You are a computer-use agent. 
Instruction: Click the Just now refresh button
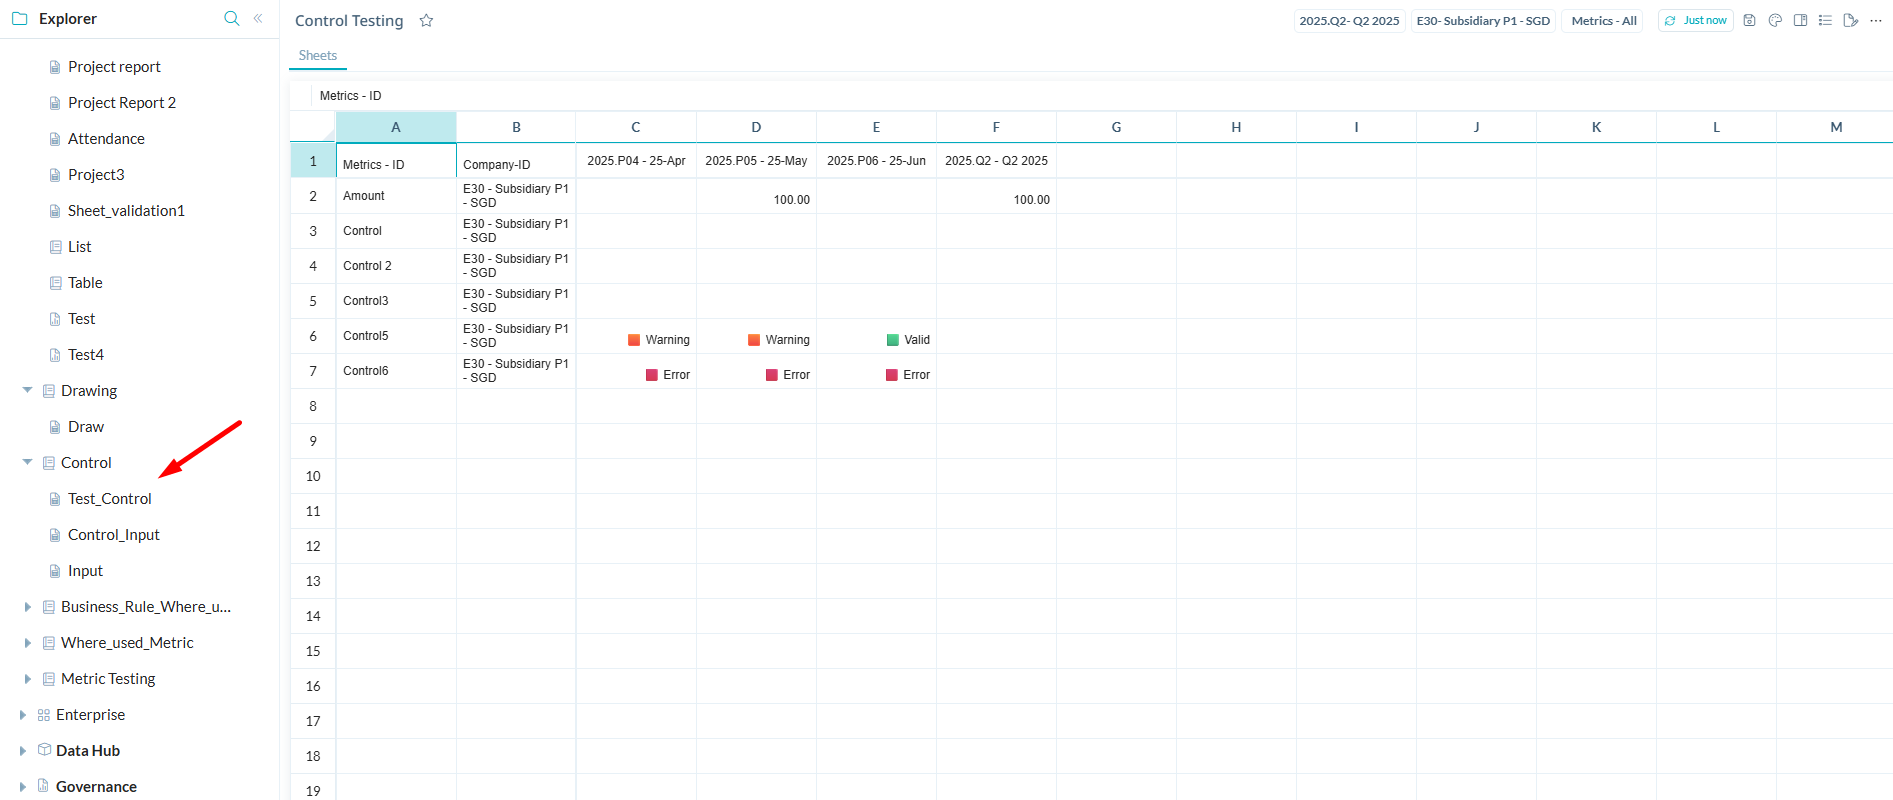pyautogui.click(x=1695, y=20)
